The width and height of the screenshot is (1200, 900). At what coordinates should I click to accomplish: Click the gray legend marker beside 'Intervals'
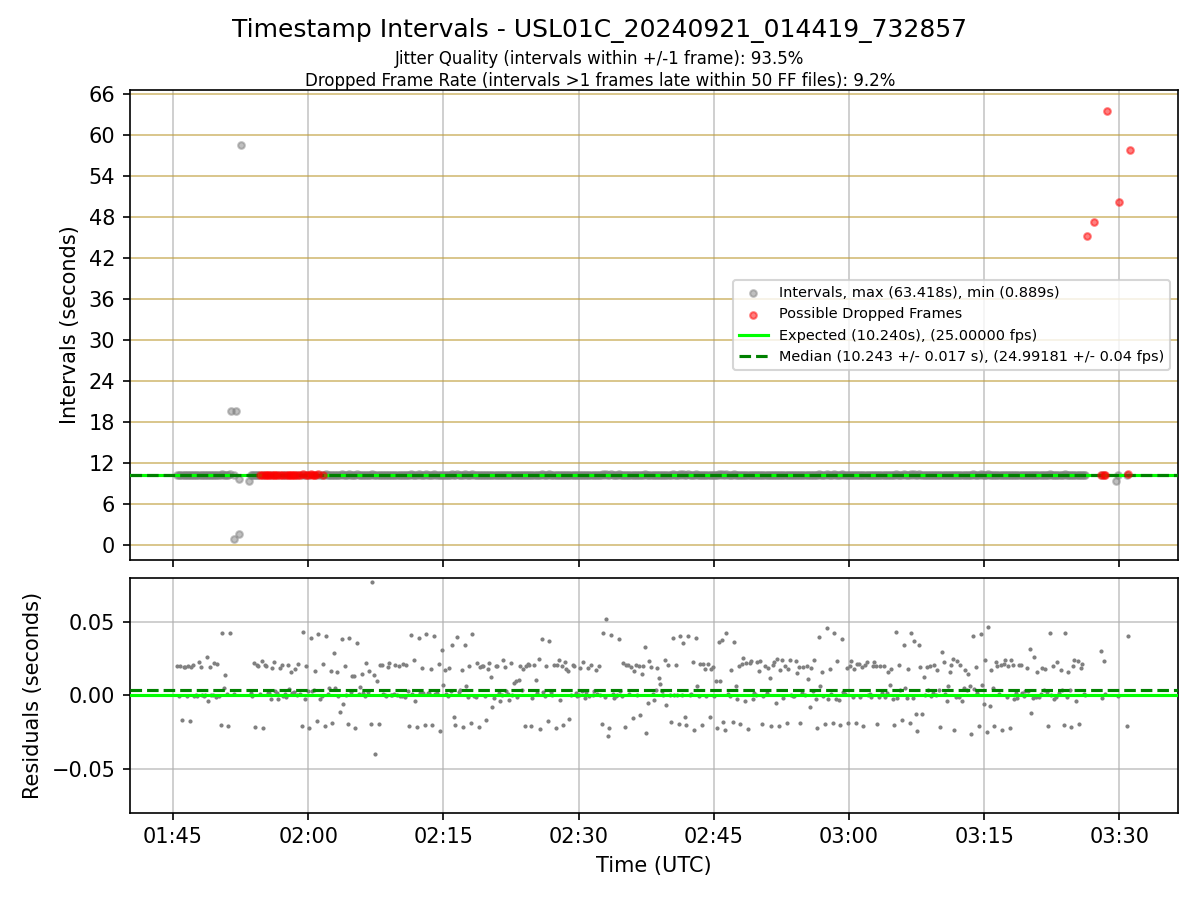click(x=753, y=293)
